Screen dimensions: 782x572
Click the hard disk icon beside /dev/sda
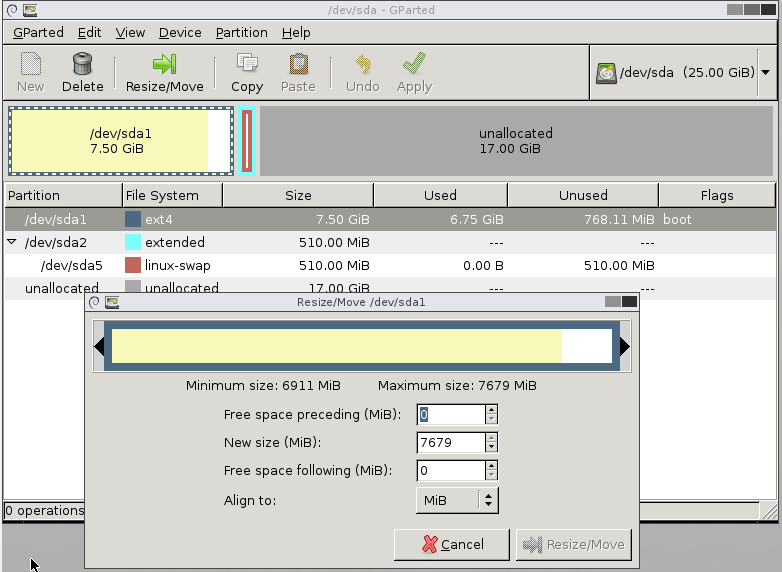click(x=606, y=73)
